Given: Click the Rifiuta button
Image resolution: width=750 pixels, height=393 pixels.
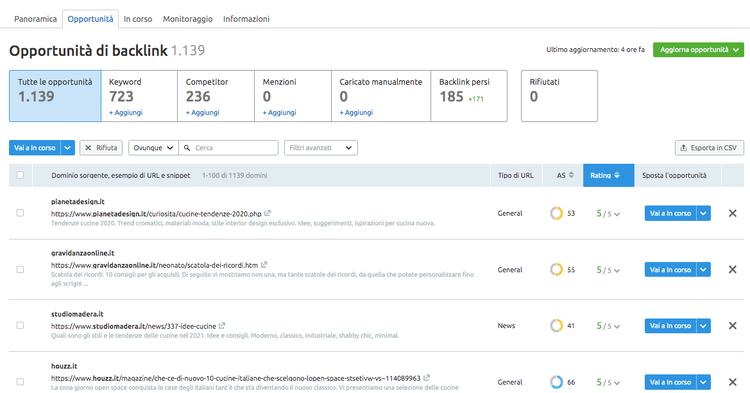Looking at the screenshot, I should (x=101, y=148).
